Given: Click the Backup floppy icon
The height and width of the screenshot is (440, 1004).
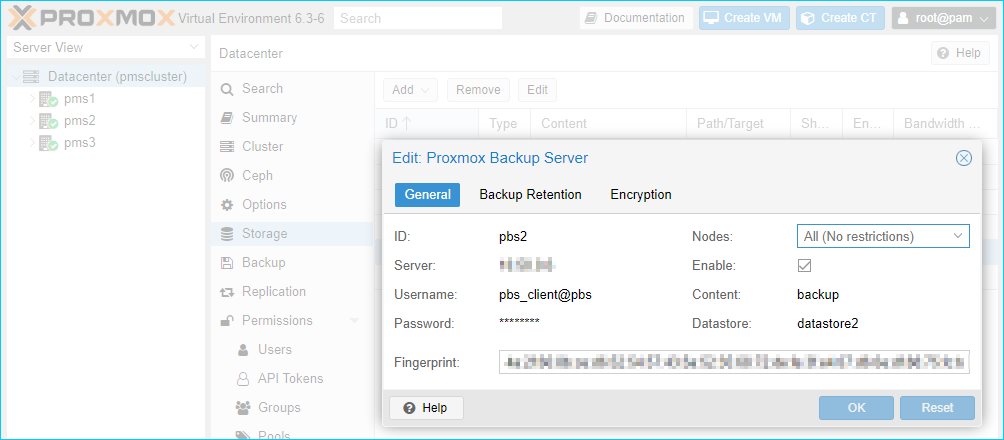Looking at the screenshot, I should [227, 263].
